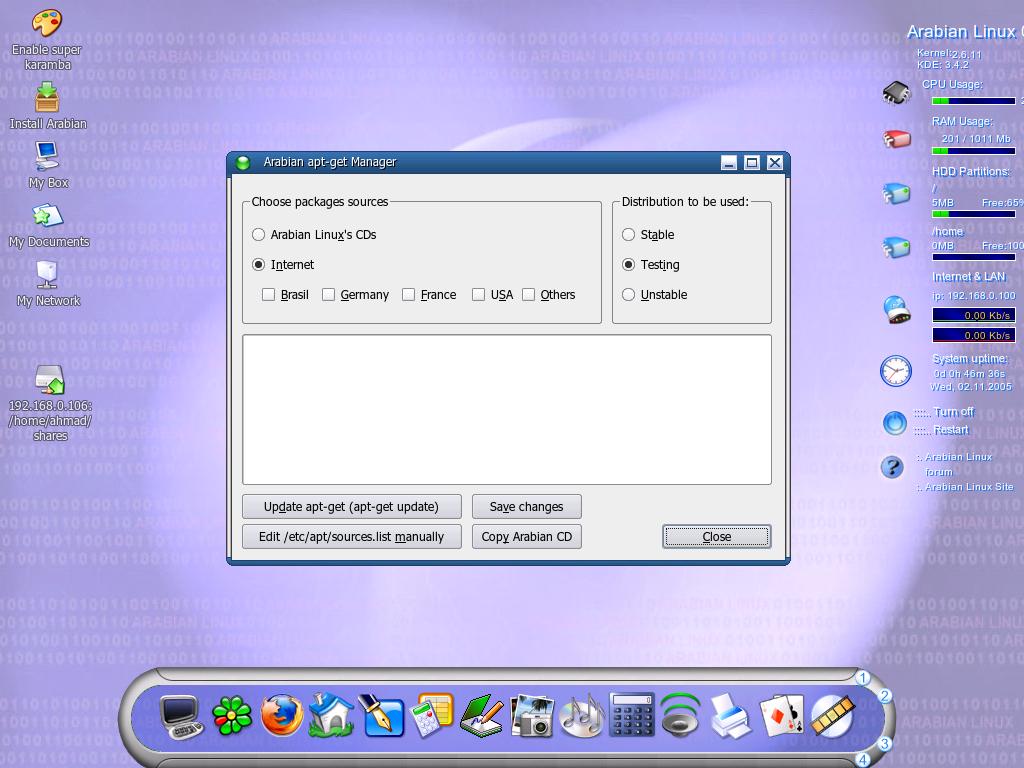Viewport: 1024px width, 768px height.
Task: Select the Testing distribution option
Action: click(x=628, y=264)
